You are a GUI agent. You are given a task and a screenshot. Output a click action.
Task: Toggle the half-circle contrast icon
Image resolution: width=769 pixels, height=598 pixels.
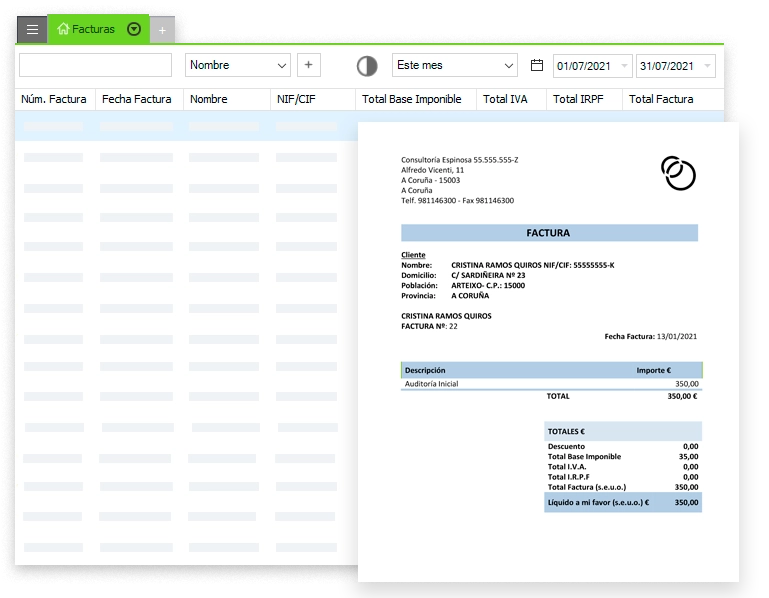tap(368, 66)
